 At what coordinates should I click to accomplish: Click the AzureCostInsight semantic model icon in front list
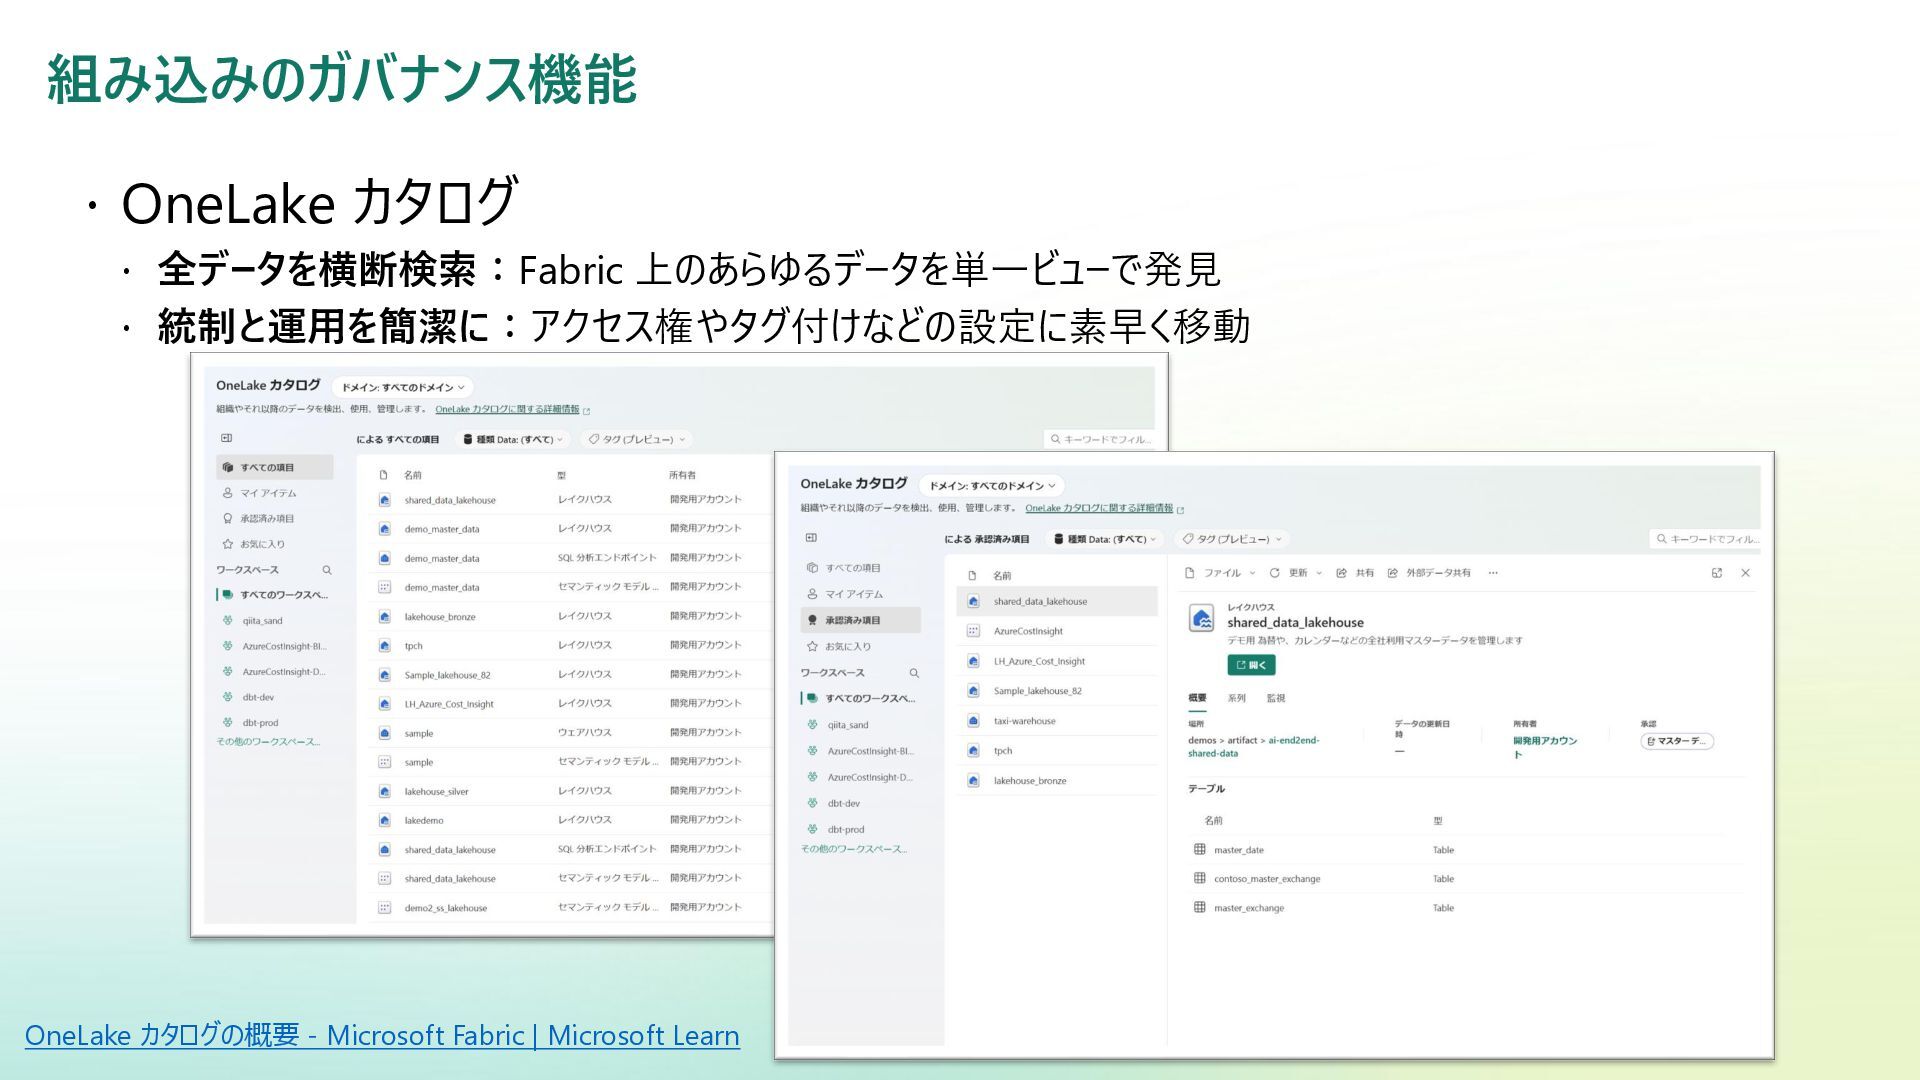[x=973, y=631]
